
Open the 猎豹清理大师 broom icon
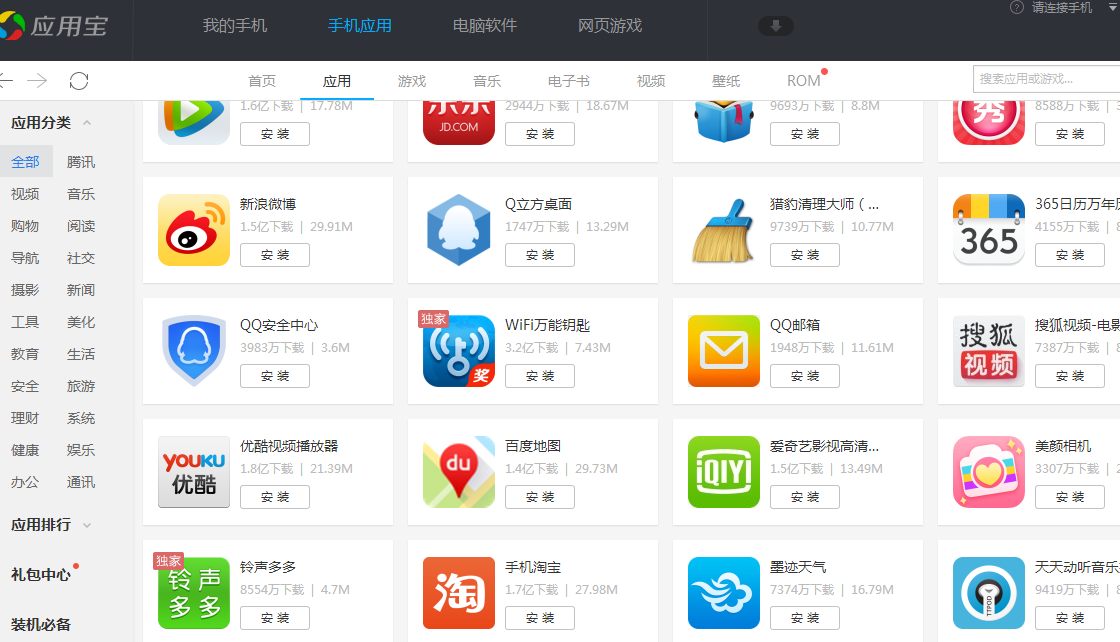pos(724,230)
